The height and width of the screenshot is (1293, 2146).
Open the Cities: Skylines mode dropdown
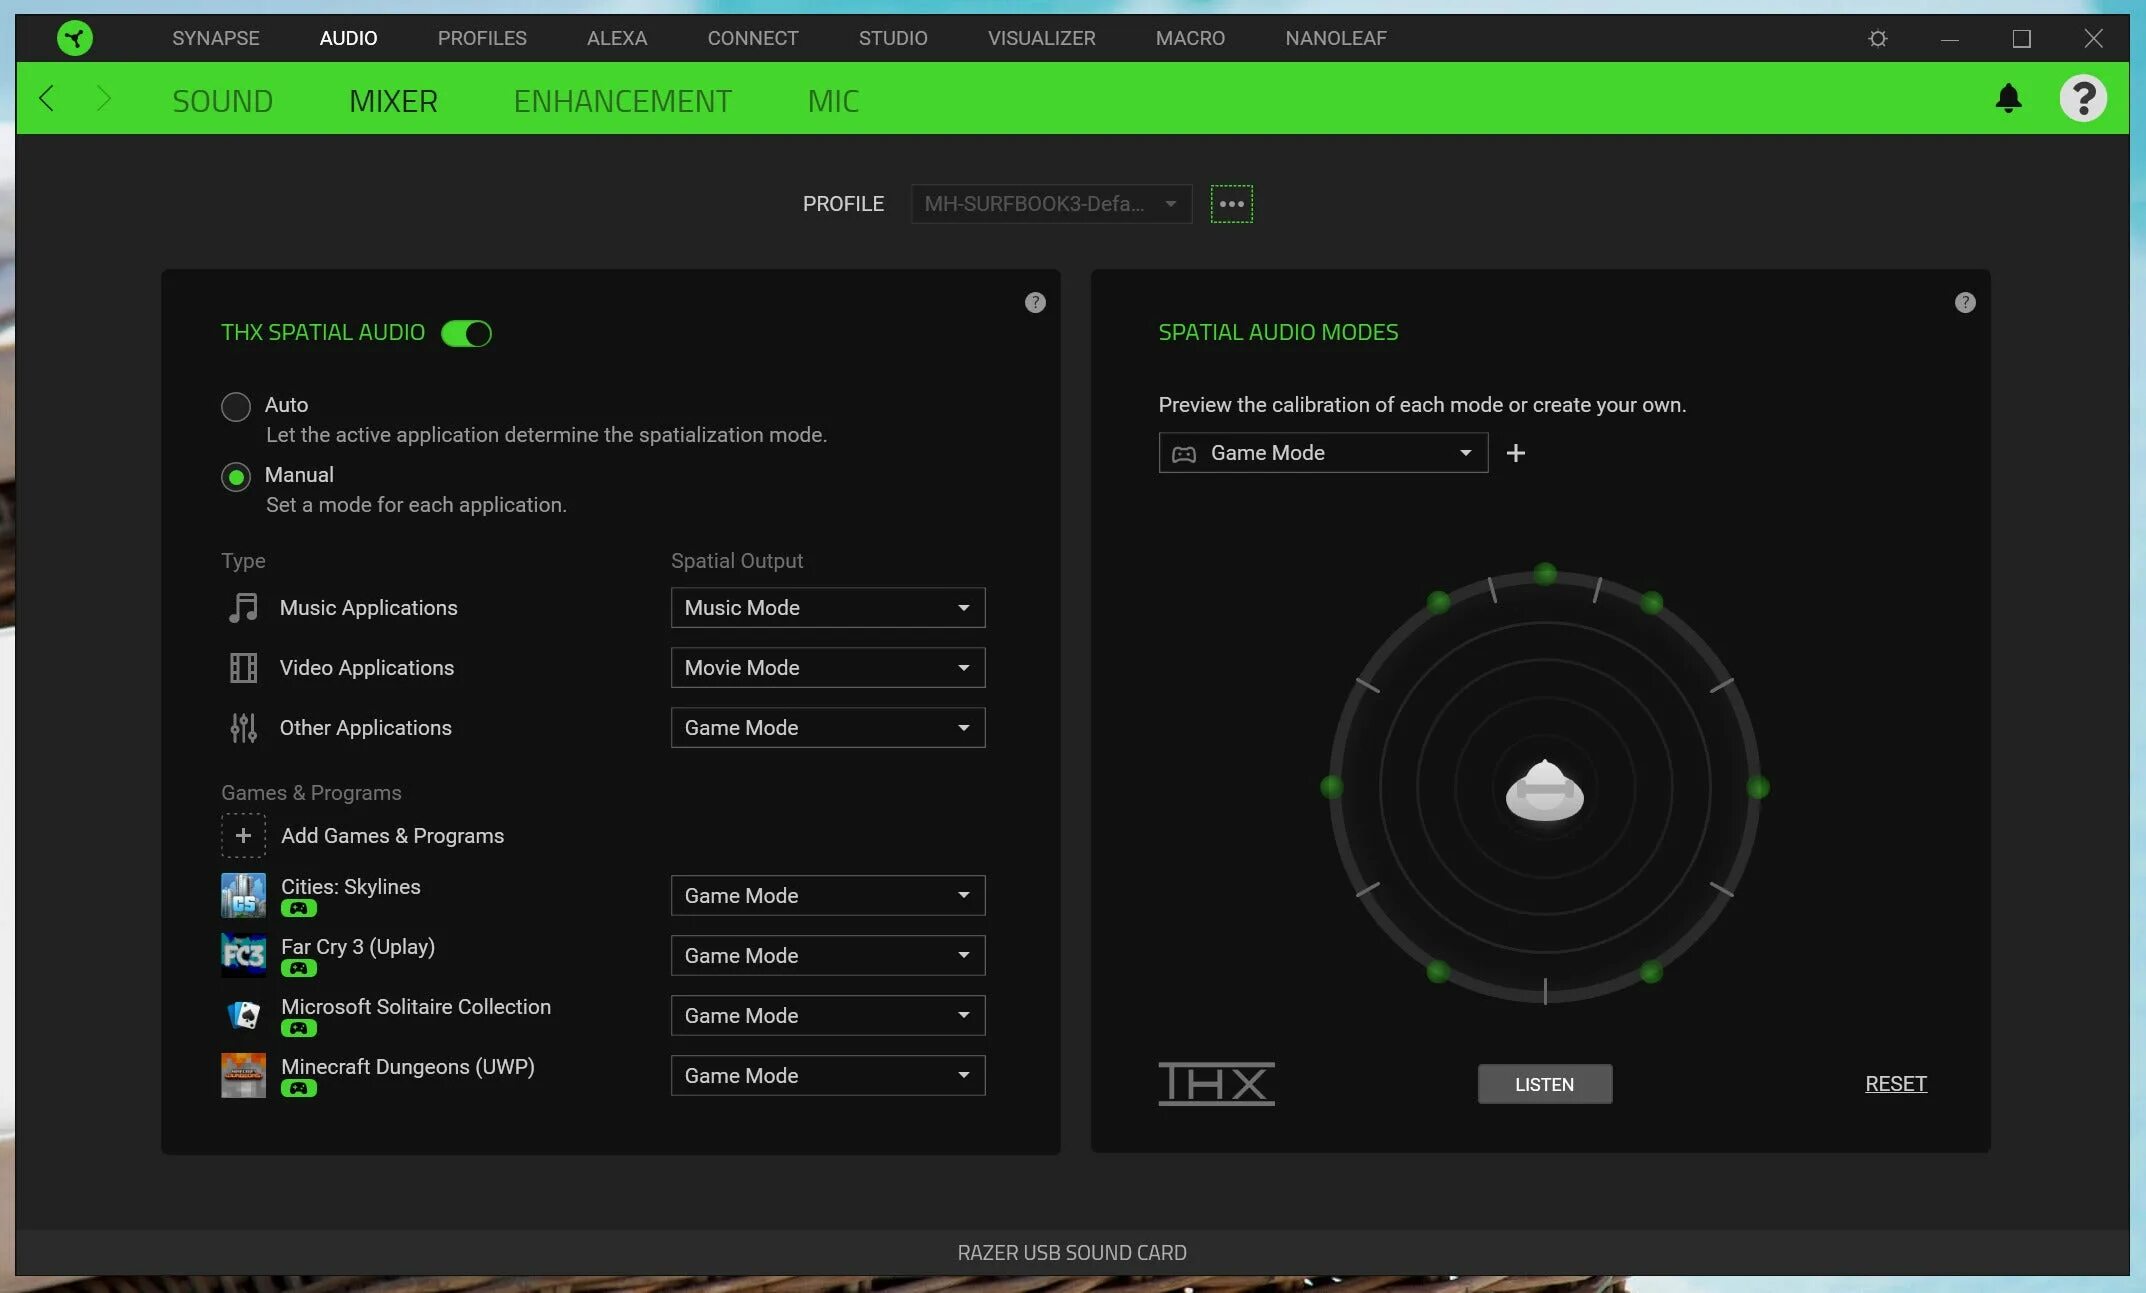(827, 896)
